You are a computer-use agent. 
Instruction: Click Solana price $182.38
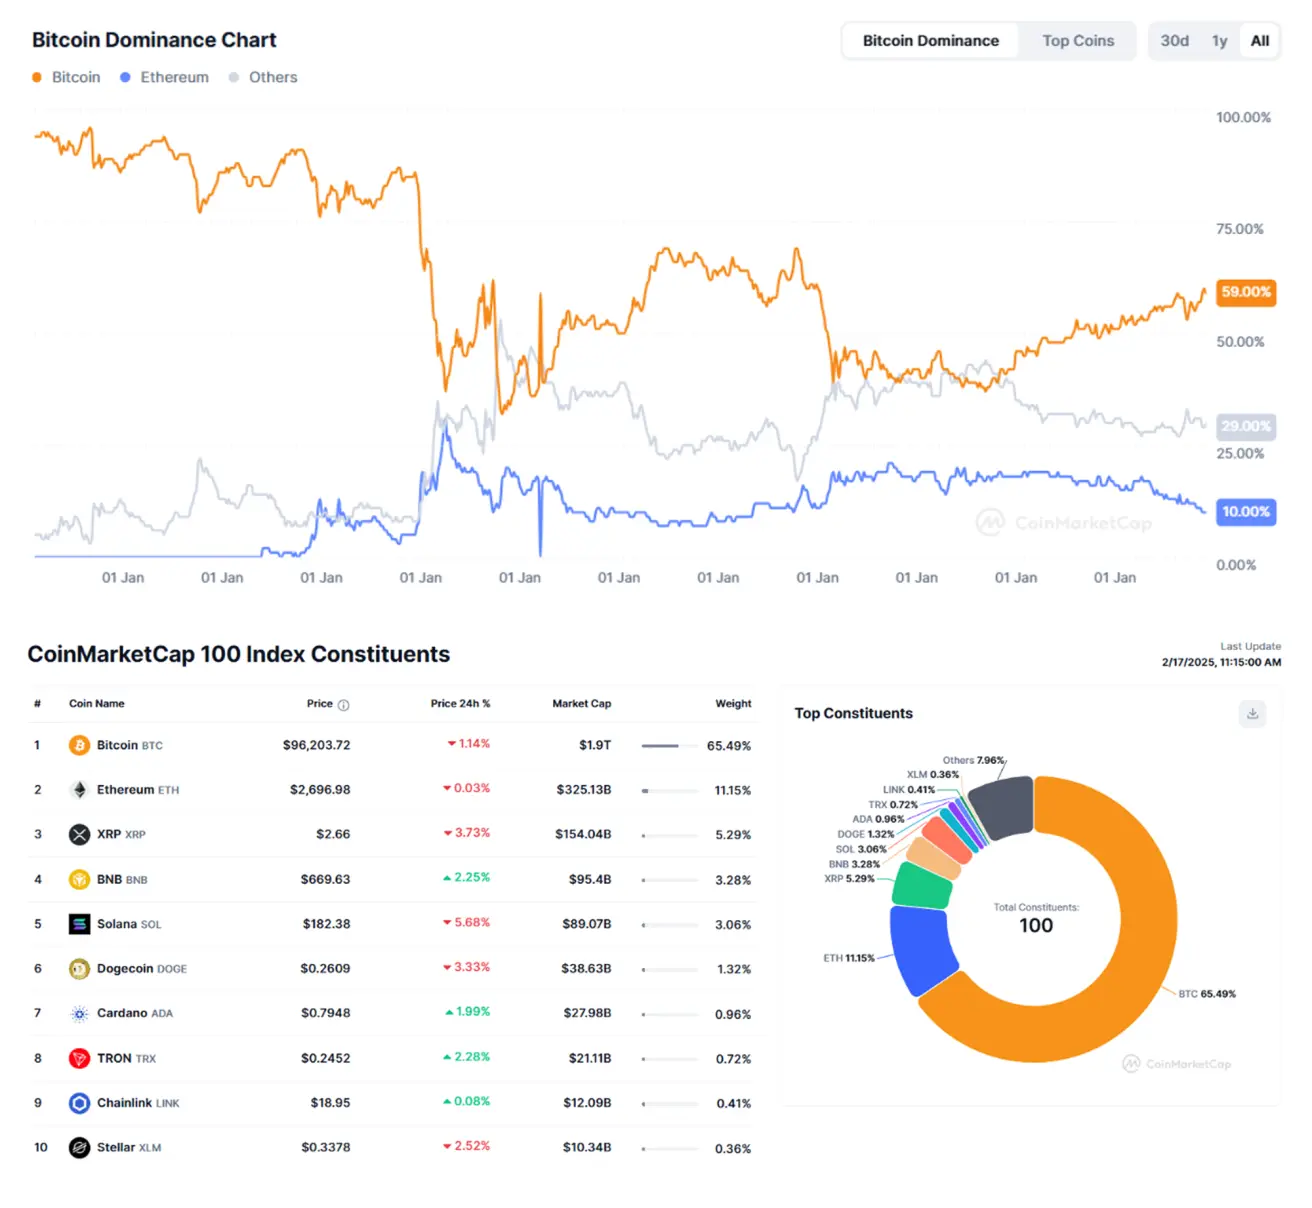click(326, 924)
